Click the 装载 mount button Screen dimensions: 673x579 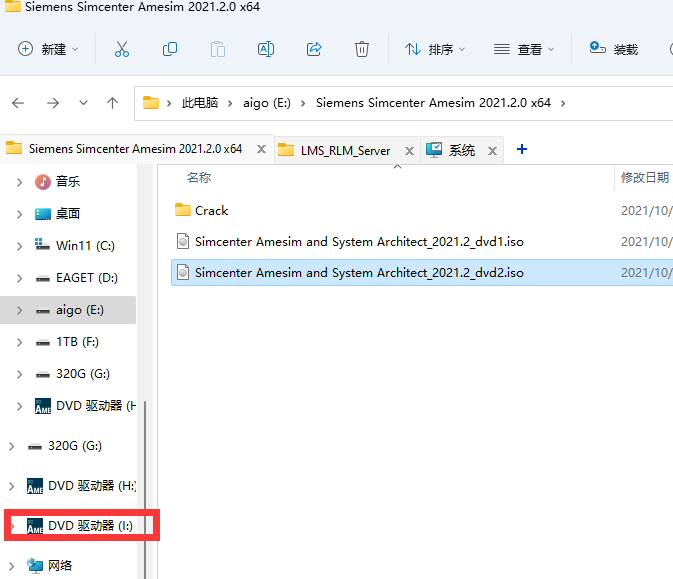pos(614,49)
